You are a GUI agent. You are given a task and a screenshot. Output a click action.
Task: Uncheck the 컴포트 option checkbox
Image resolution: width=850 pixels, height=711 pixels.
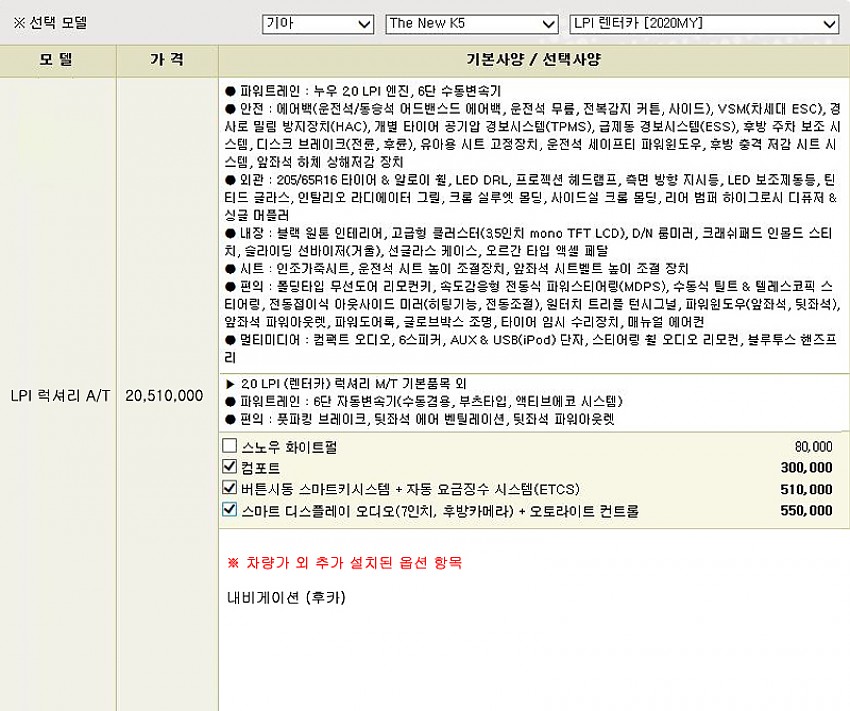[x=230, y=467]
